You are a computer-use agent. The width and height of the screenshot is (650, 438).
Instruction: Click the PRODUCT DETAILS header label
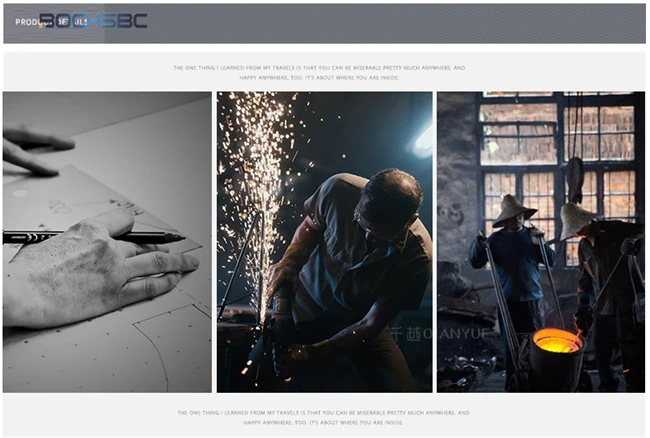coord(51,22)
